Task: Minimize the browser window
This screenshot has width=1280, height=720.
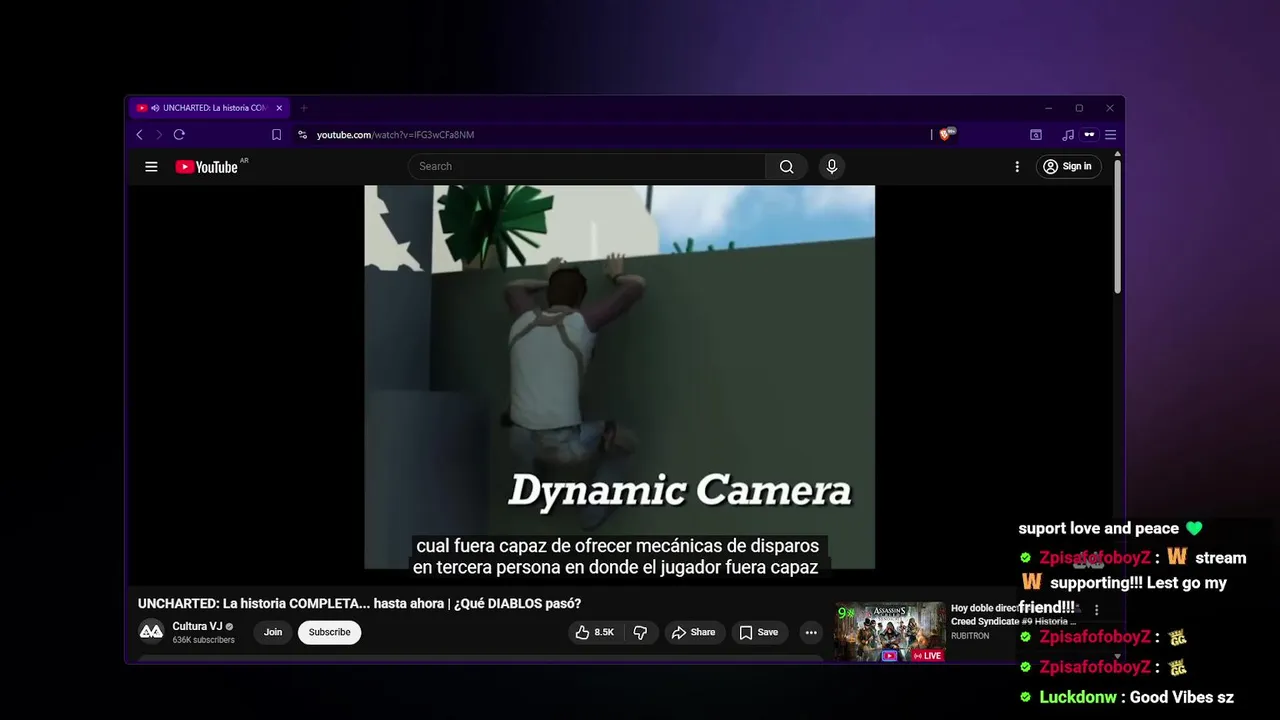Action: point(1048,108)
